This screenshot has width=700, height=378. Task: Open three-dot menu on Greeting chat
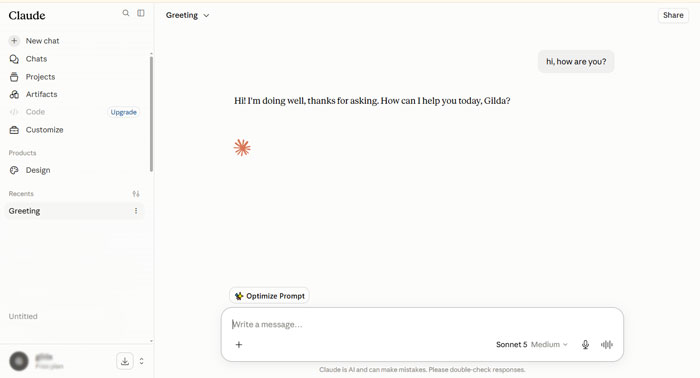136,211
